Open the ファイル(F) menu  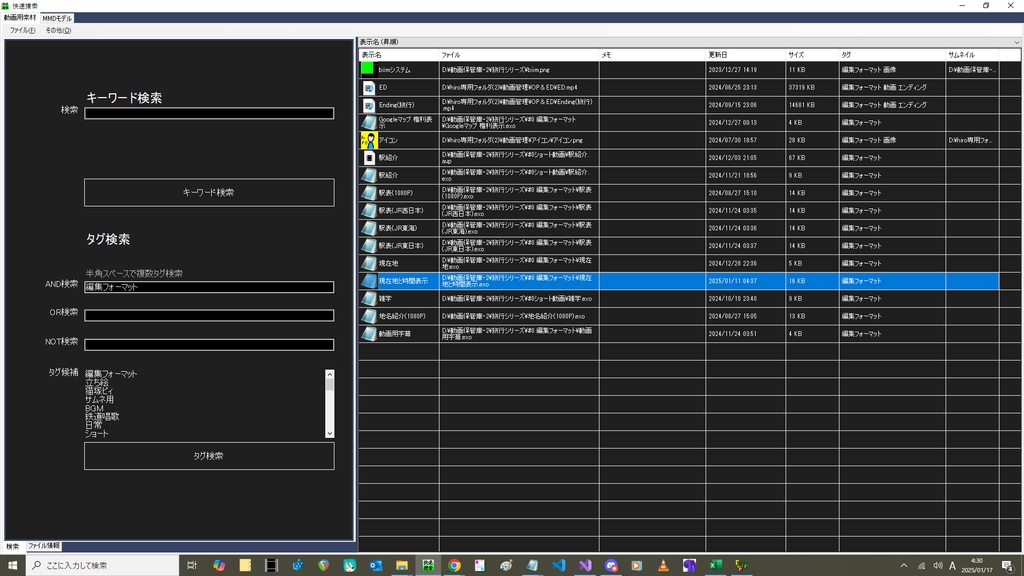pos(22,31)
